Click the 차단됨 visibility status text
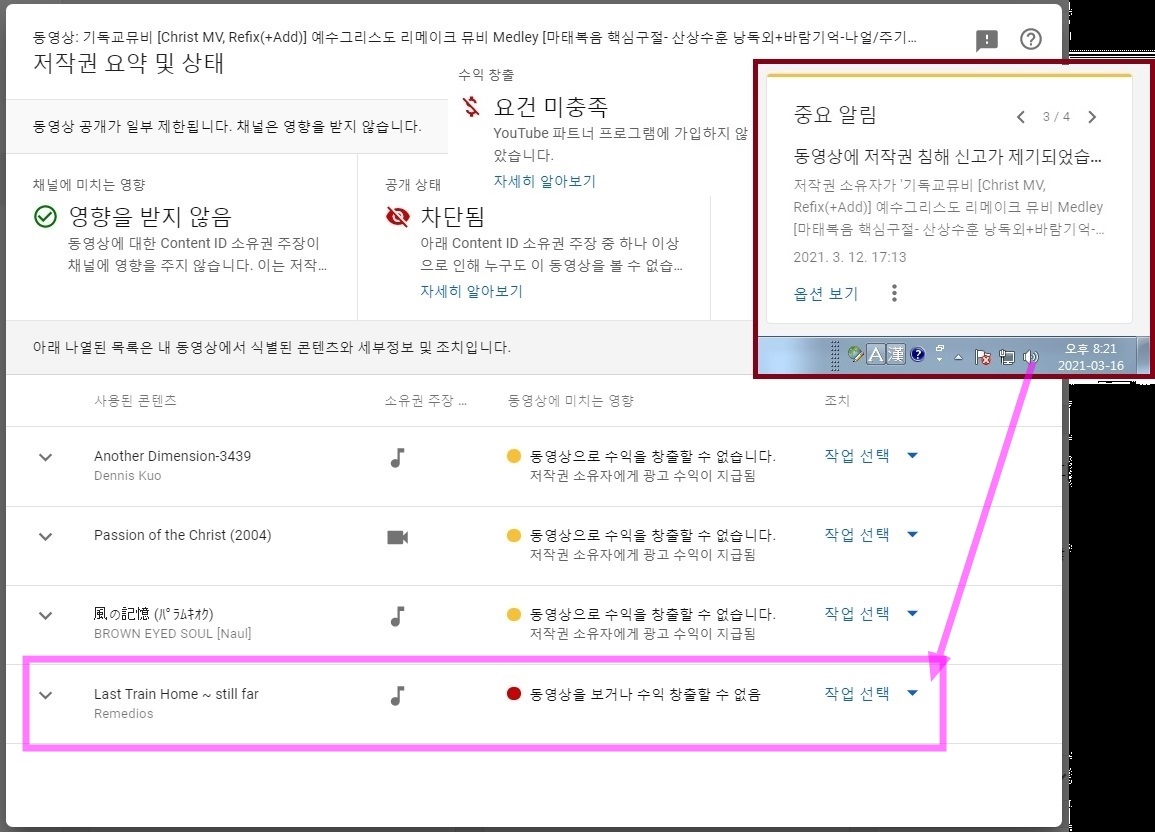Image resolution: width=1155 pixels, height=832 pixels. tap(452, 216)
